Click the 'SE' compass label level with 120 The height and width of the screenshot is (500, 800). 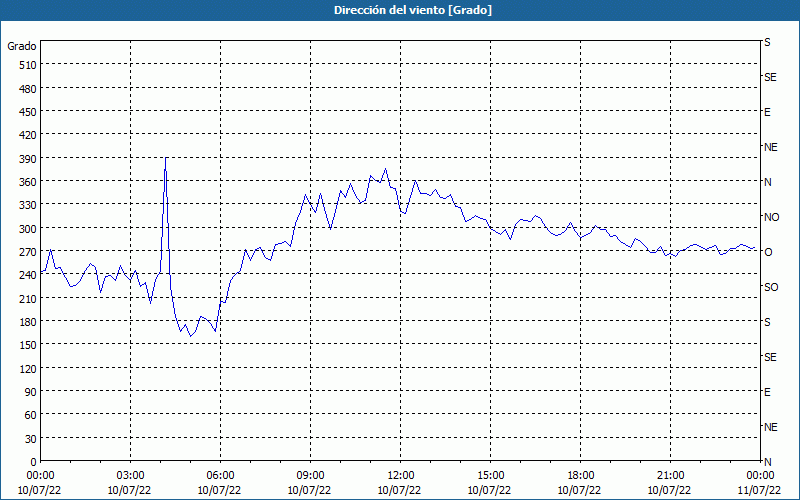(770, 357)
